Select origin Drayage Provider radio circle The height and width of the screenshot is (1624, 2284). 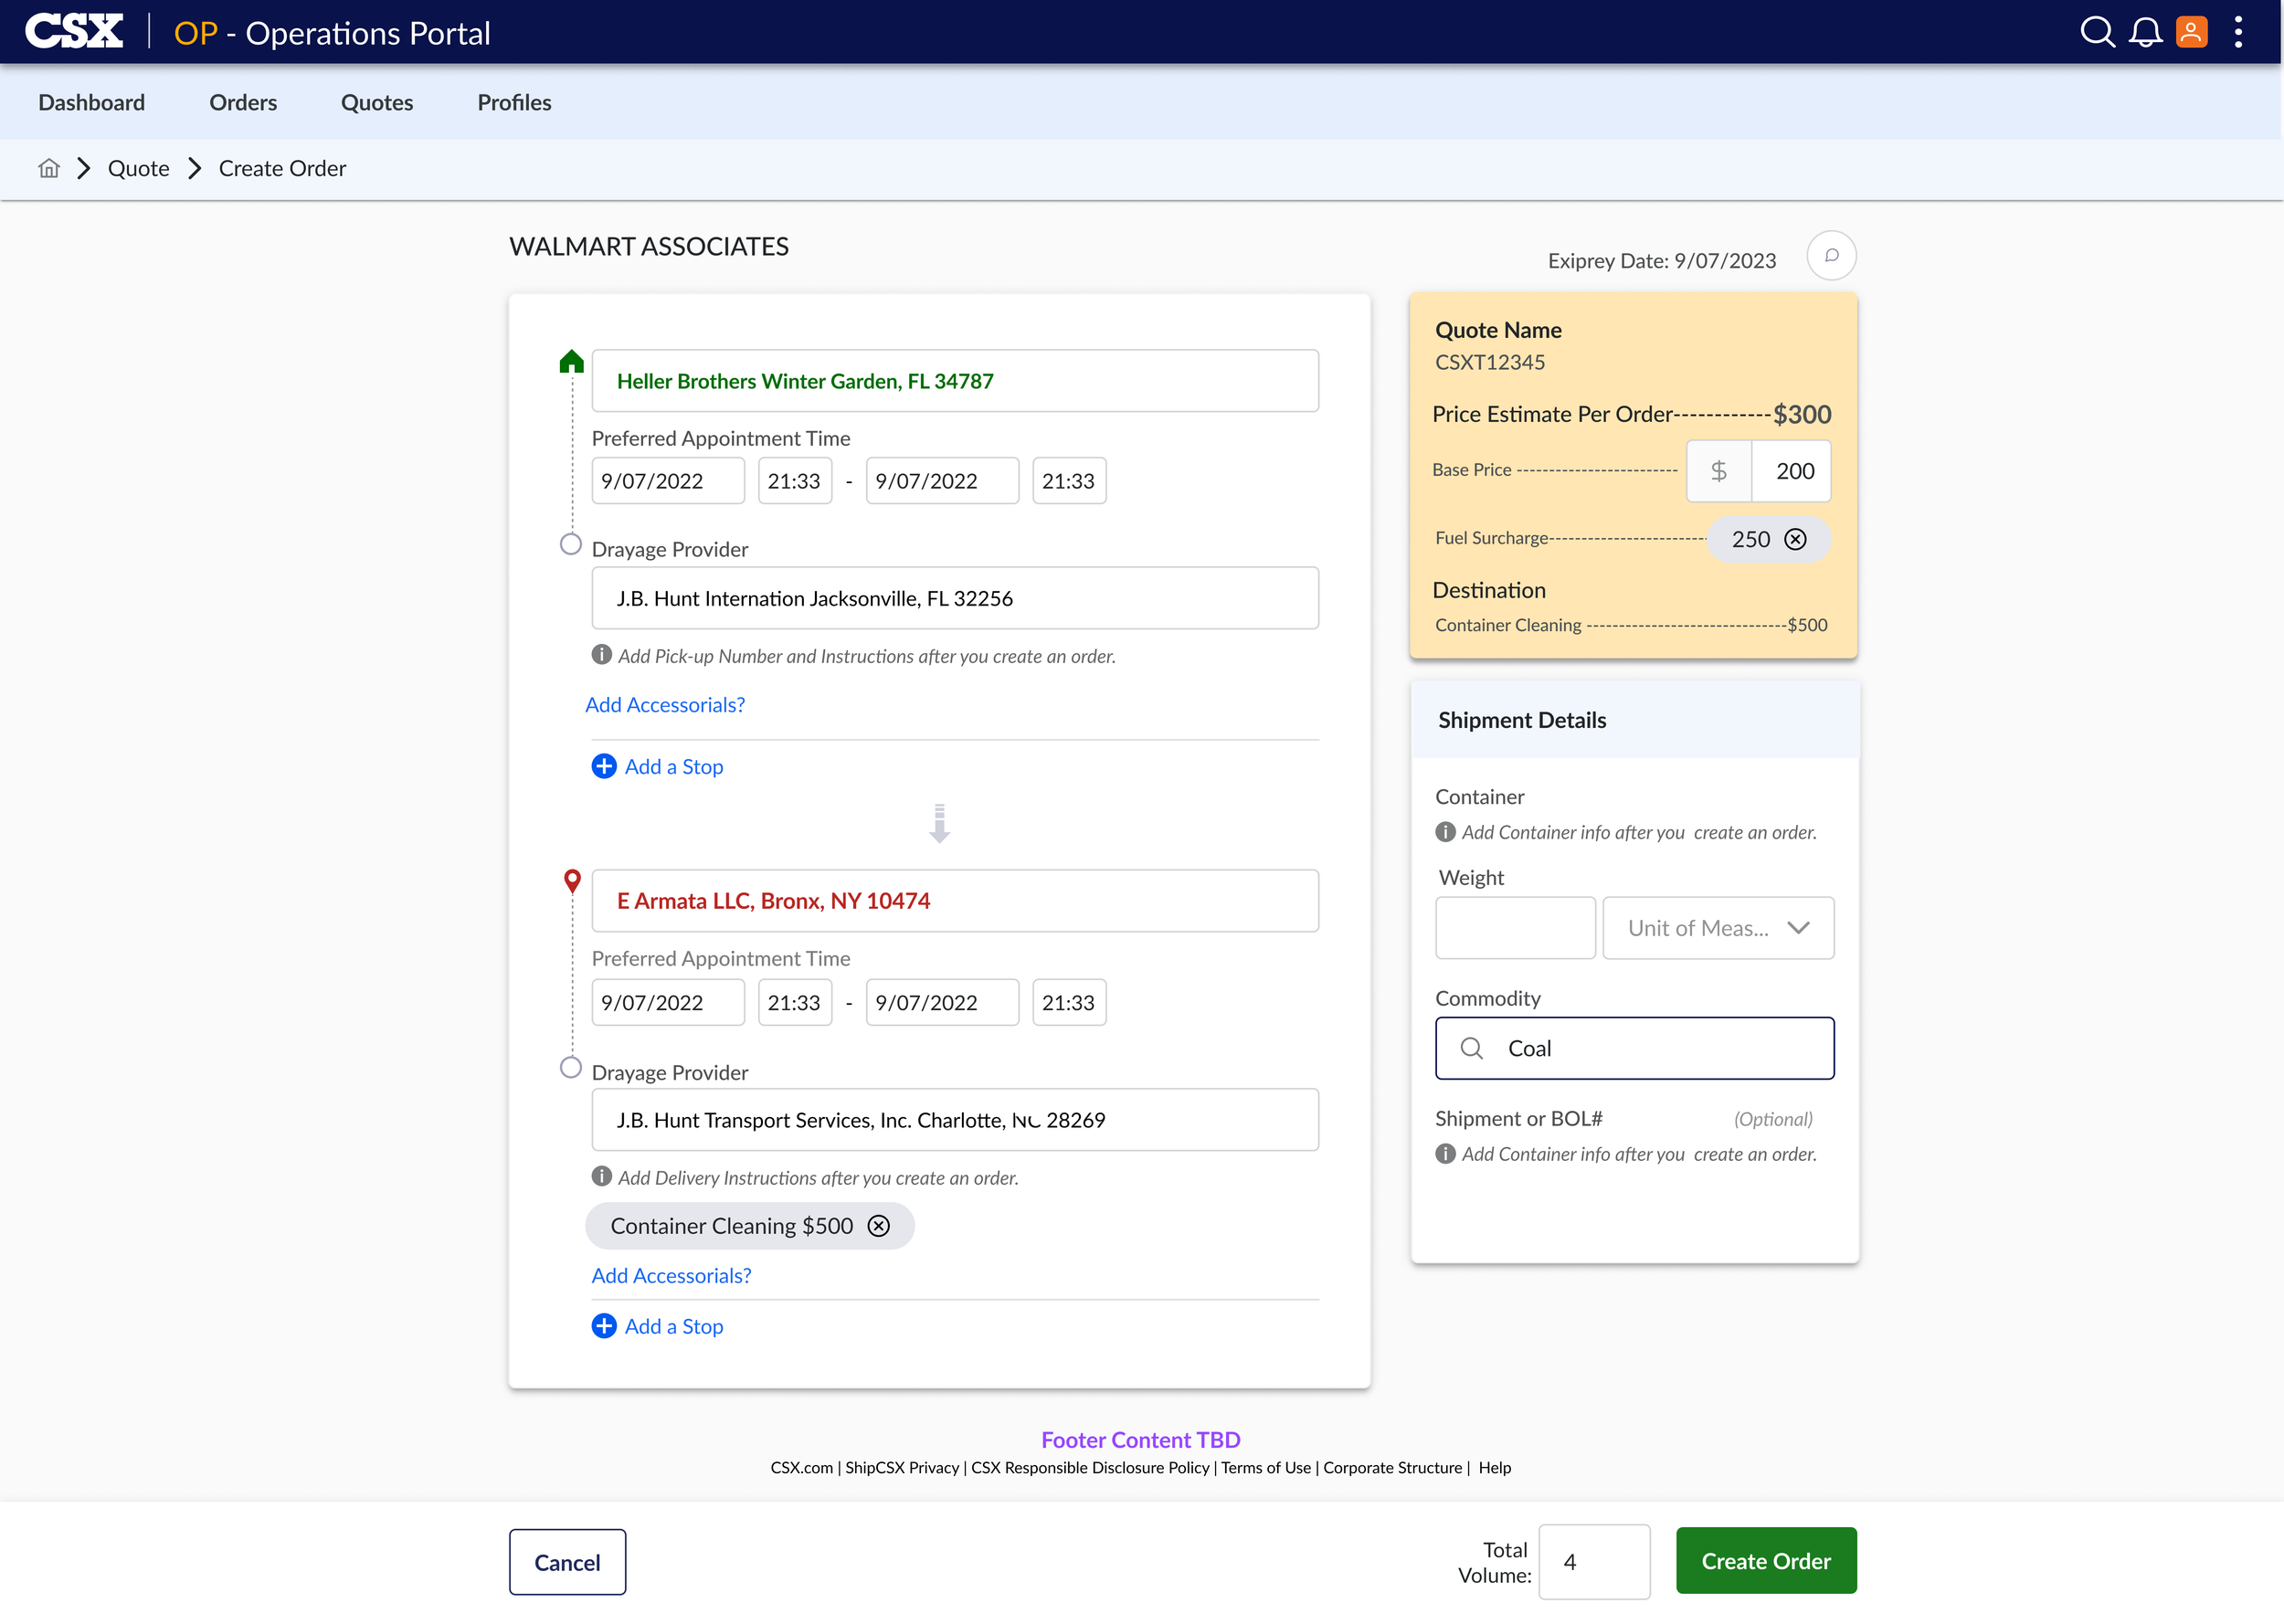(x=570, y=545)
